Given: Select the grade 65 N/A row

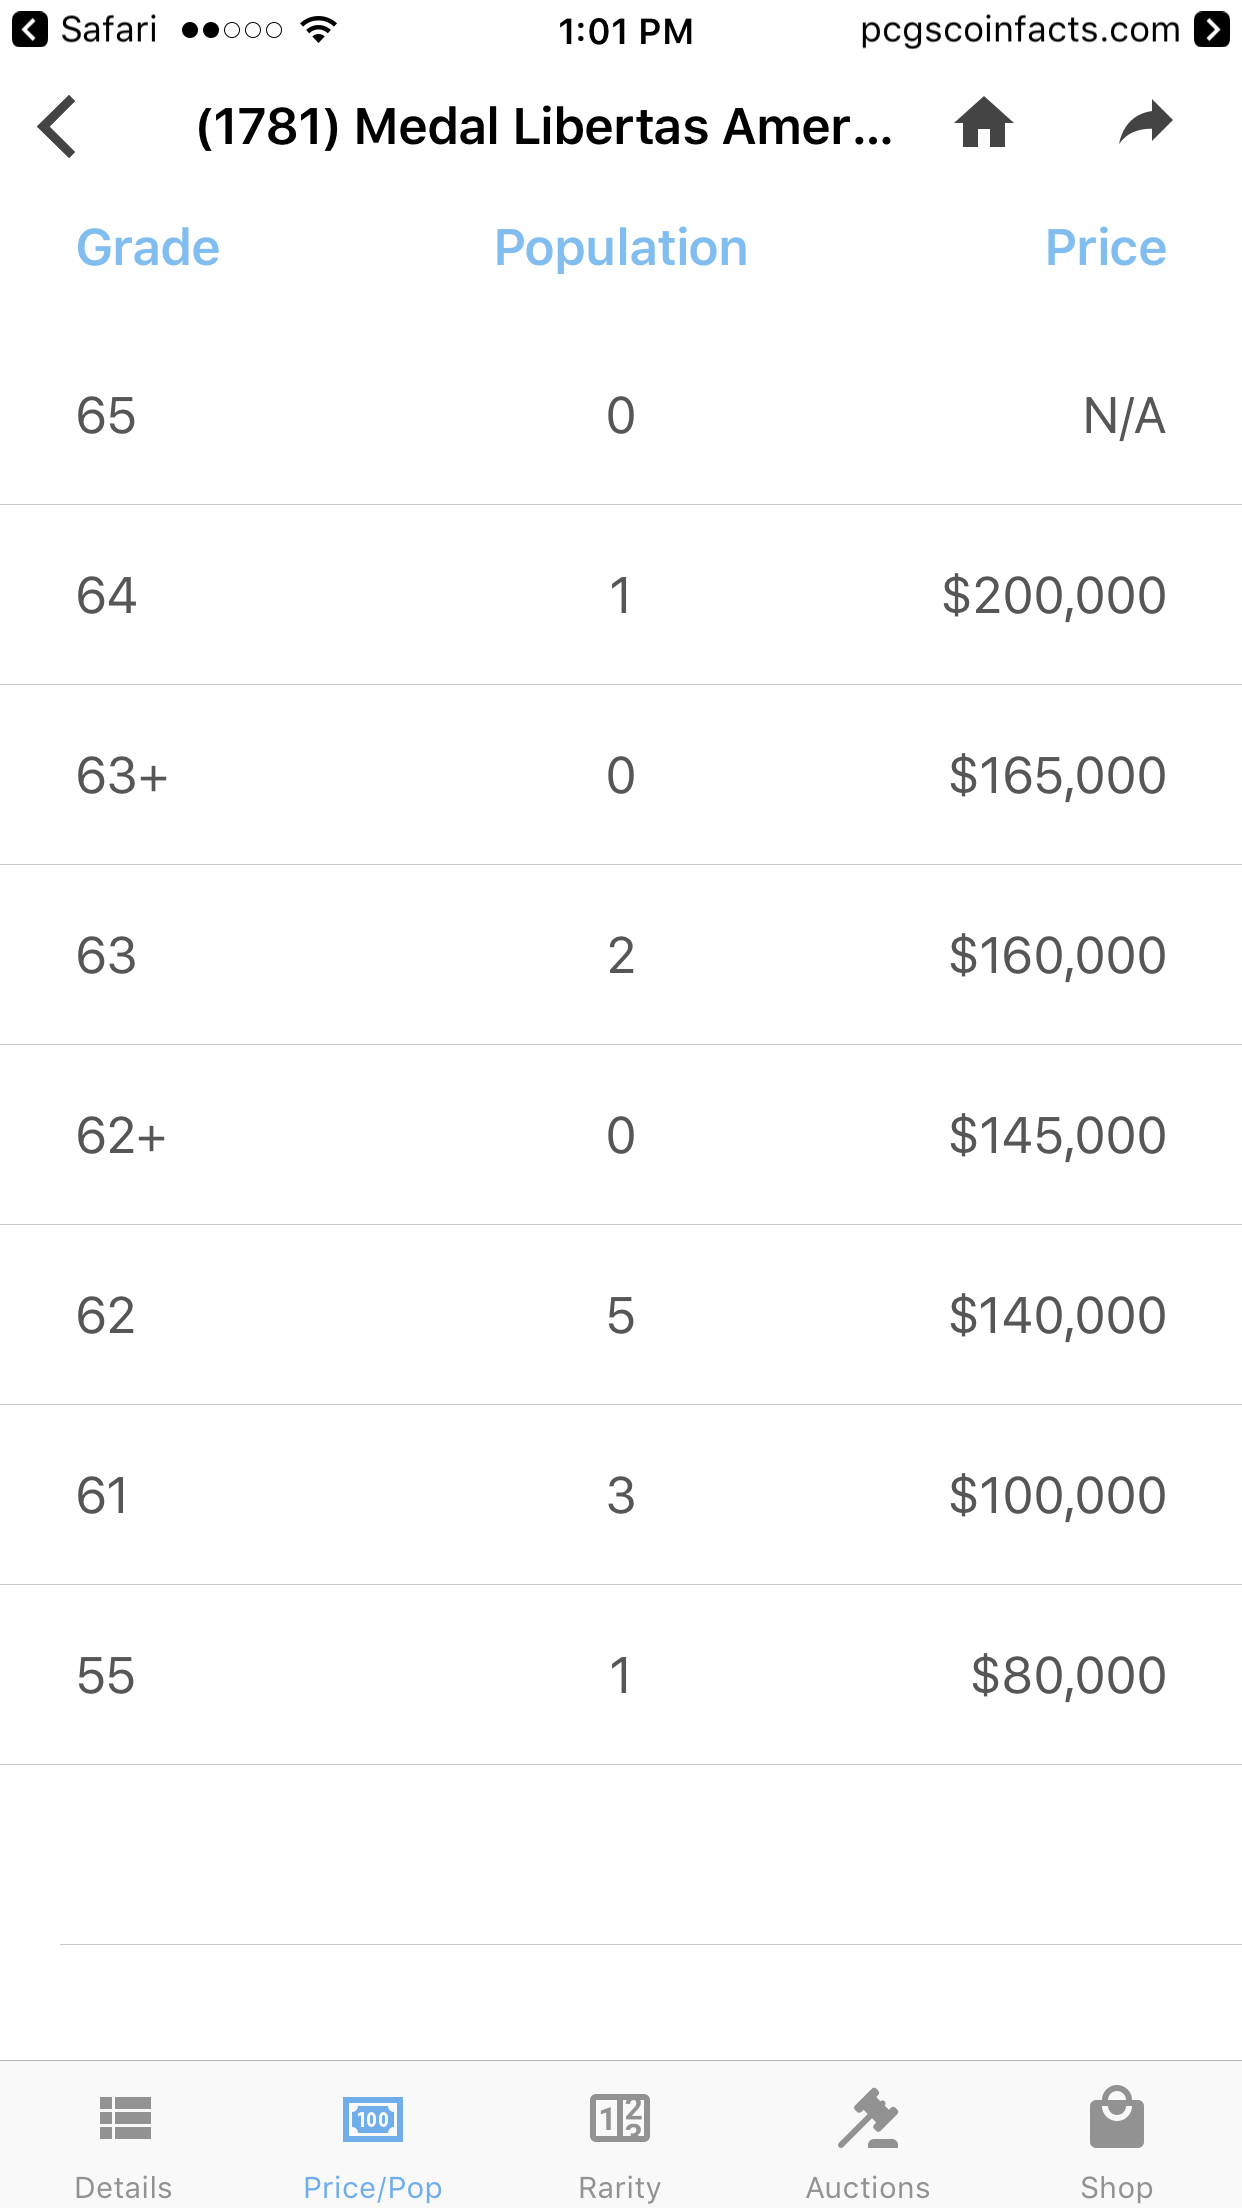Looking at the screenshot, I should [x=621, y=415].
